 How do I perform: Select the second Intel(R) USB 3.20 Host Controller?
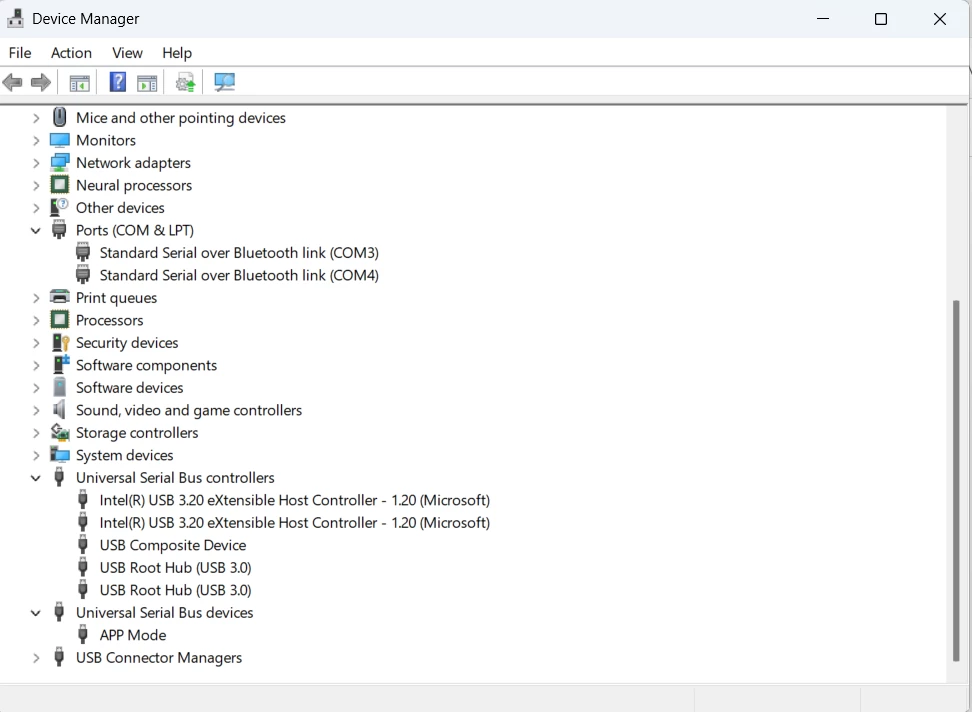point(294,522)
